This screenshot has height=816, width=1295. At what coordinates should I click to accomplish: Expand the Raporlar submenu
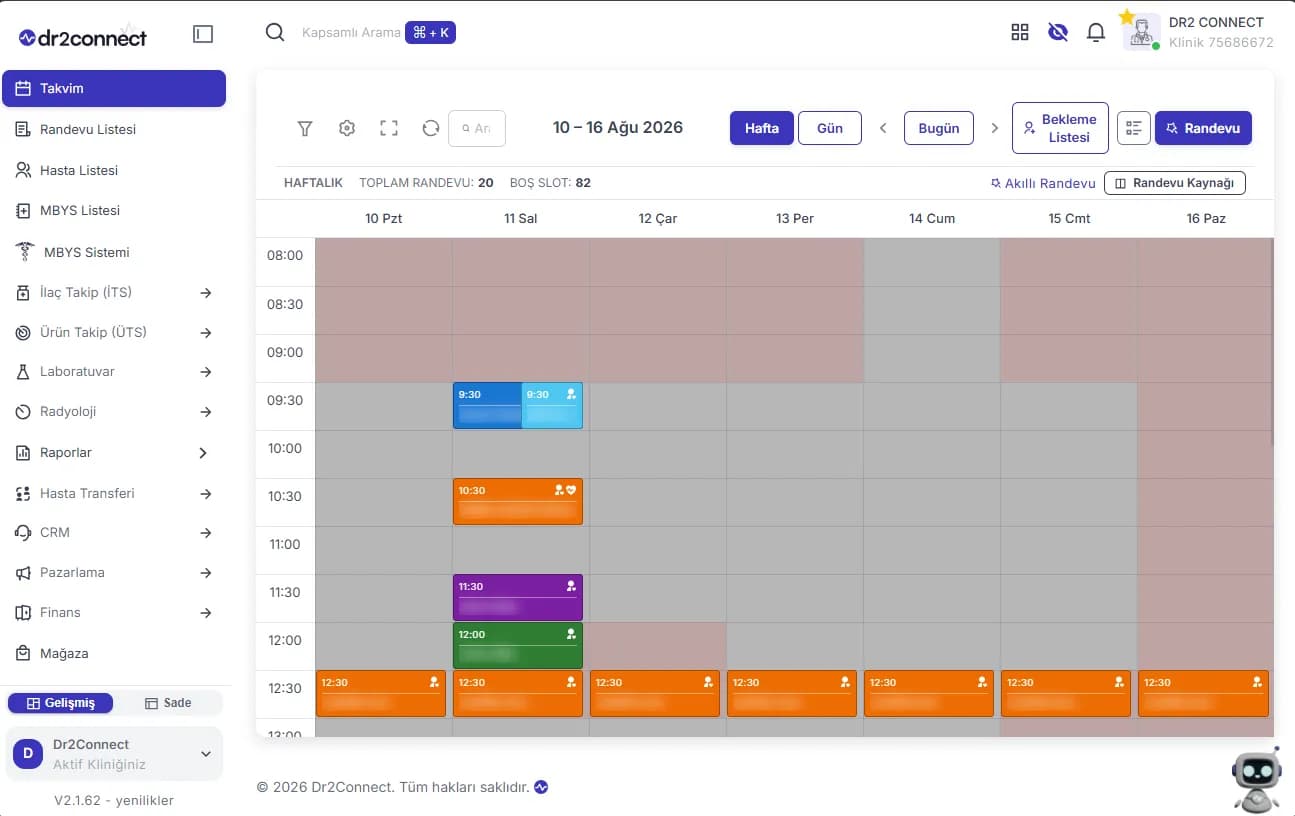pos(203,453)
